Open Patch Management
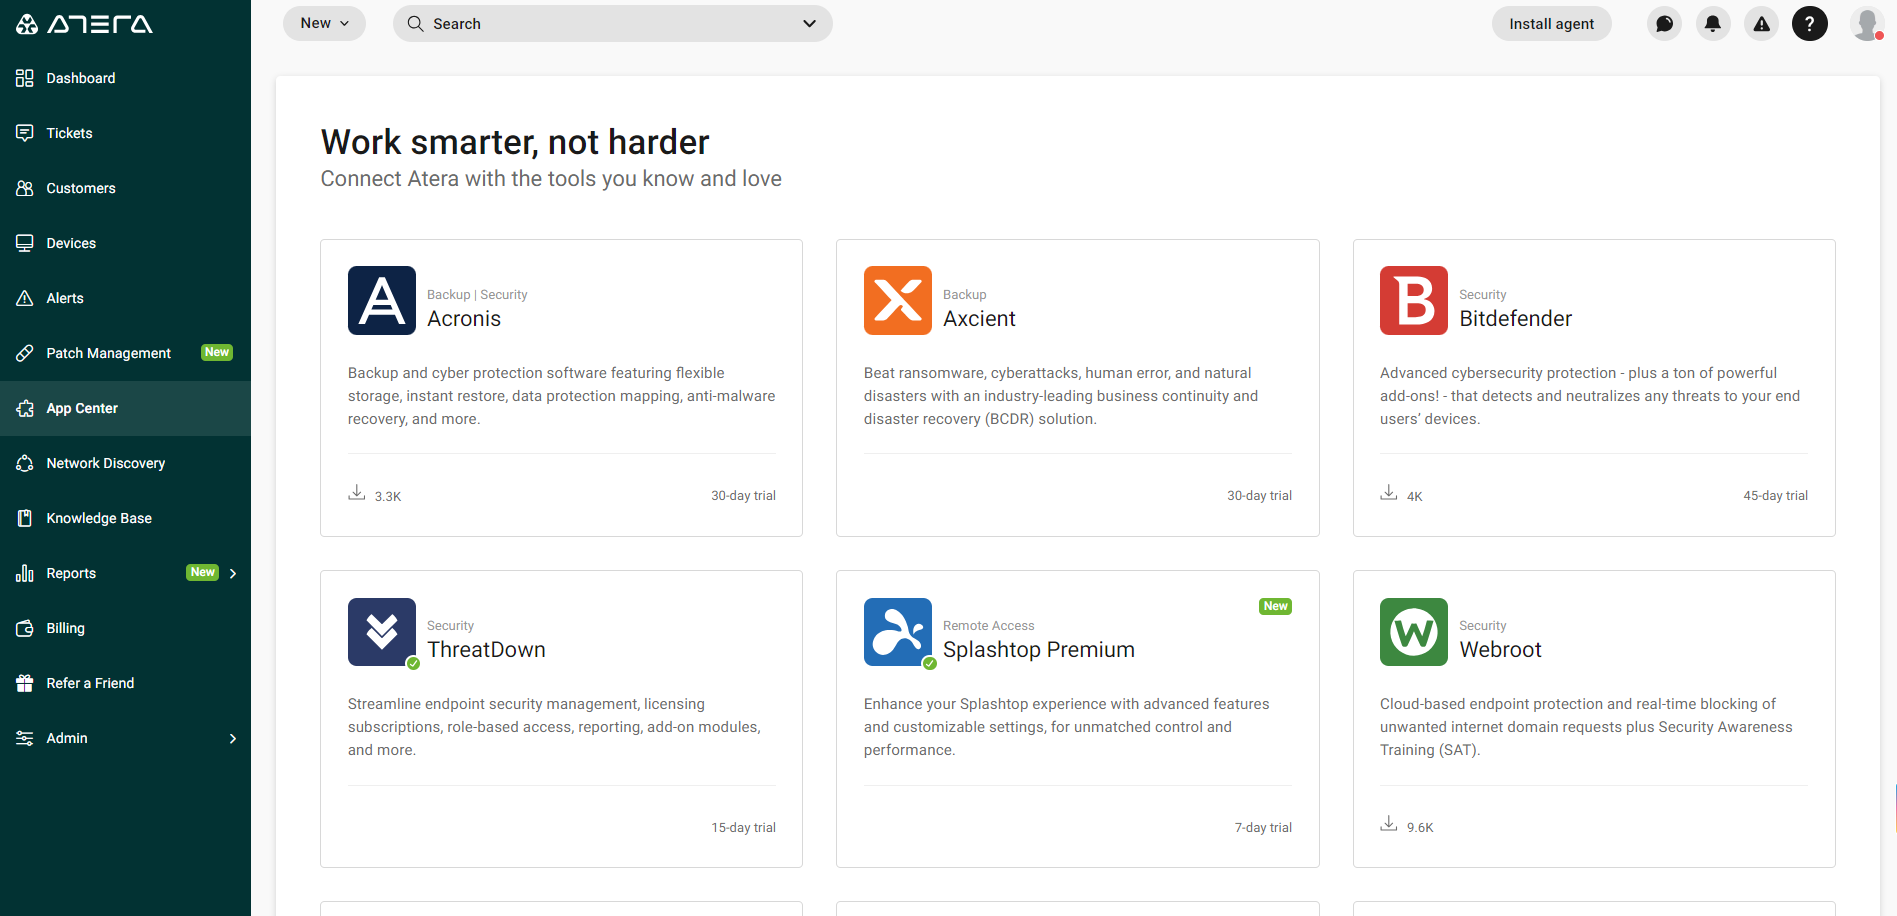This screenshot has height=916, width=1897. 125,353
